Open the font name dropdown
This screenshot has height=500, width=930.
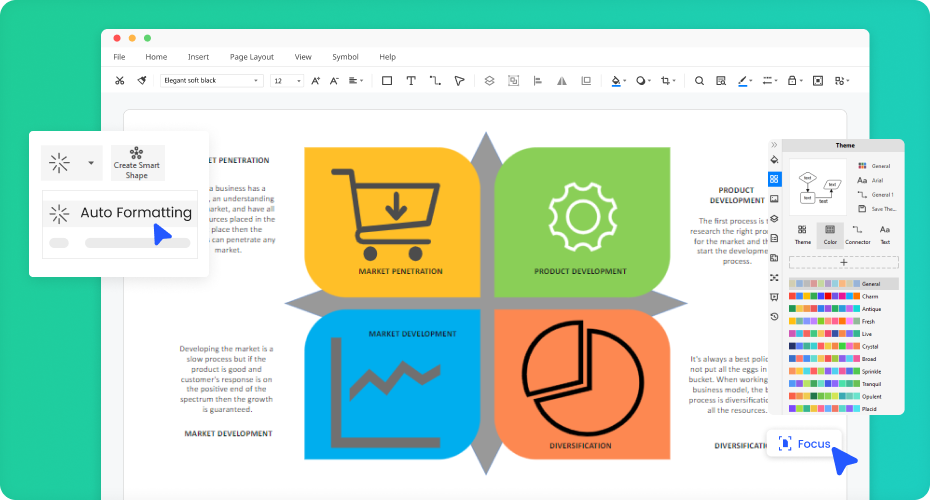[x=211, y=81]
